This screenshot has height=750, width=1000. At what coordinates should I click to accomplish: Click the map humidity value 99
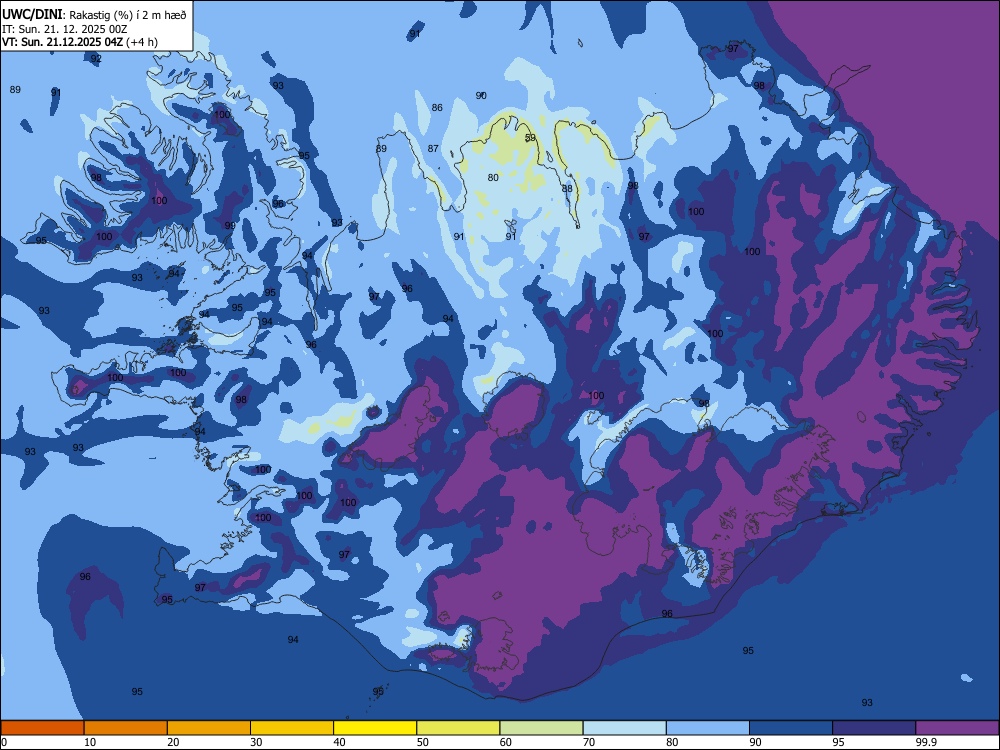pos(230,226)
